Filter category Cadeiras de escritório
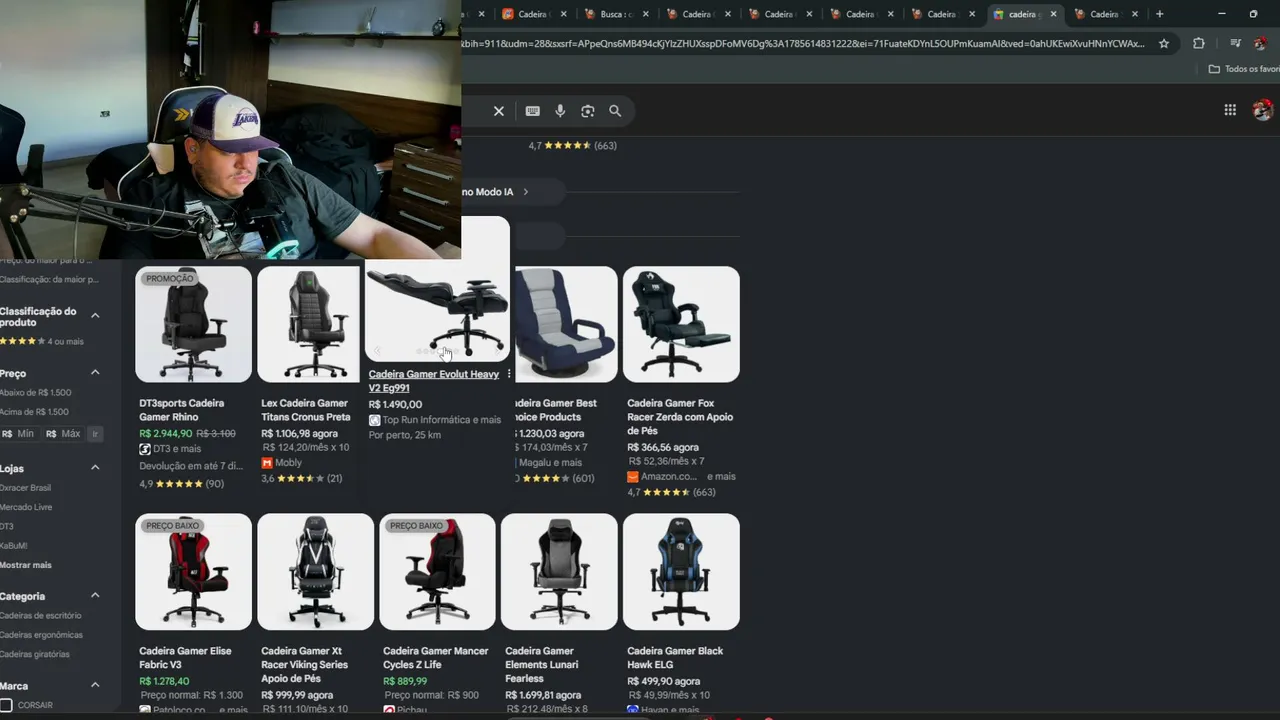This screenshot has height=720, width=1280. [x=41, y=616]
